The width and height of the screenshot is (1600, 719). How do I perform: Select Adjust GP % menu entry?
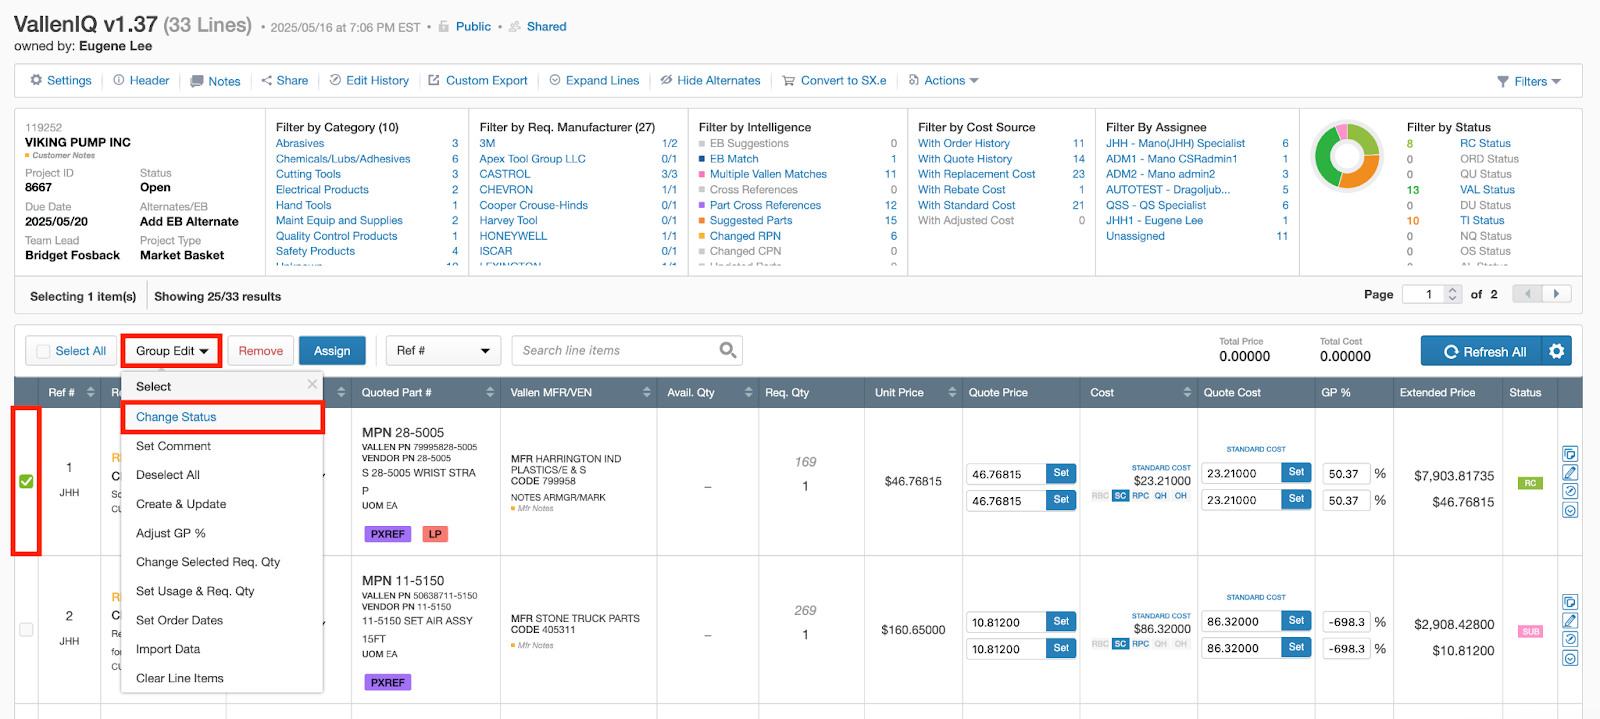click(171, 533)
